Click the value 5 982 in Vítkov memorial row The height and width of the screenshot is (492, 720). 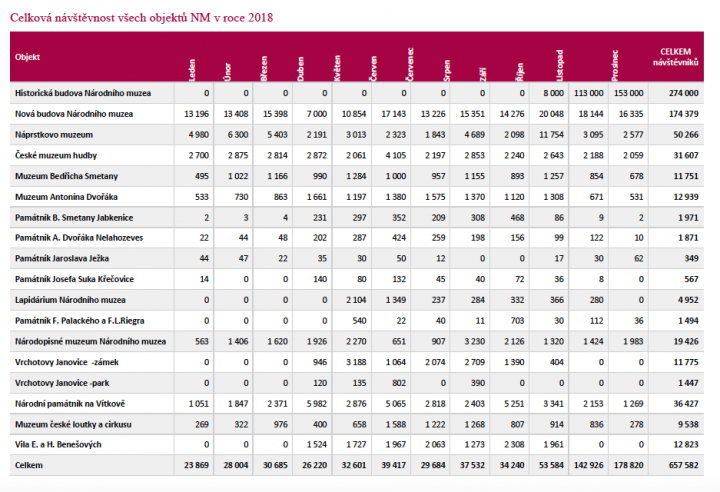[x=316, y=403]
